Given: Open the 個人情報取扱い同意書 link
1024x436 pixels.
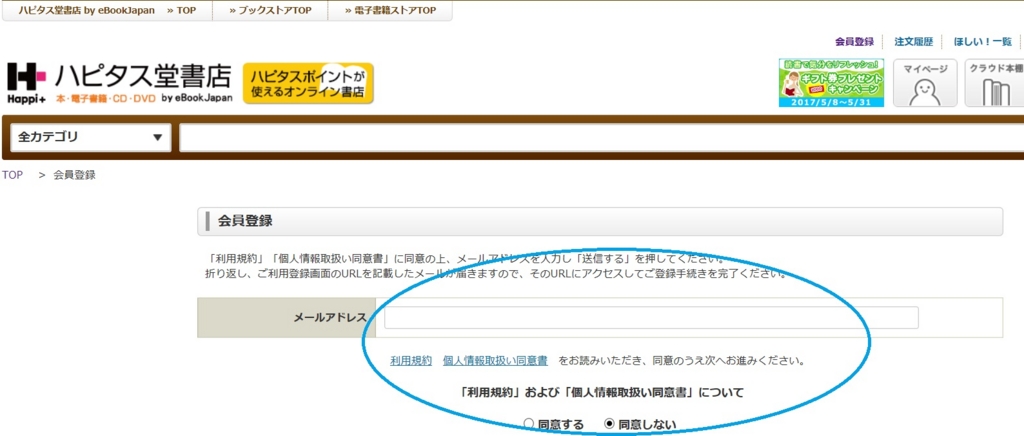Looking at the screenshot, I should (495, 360).
